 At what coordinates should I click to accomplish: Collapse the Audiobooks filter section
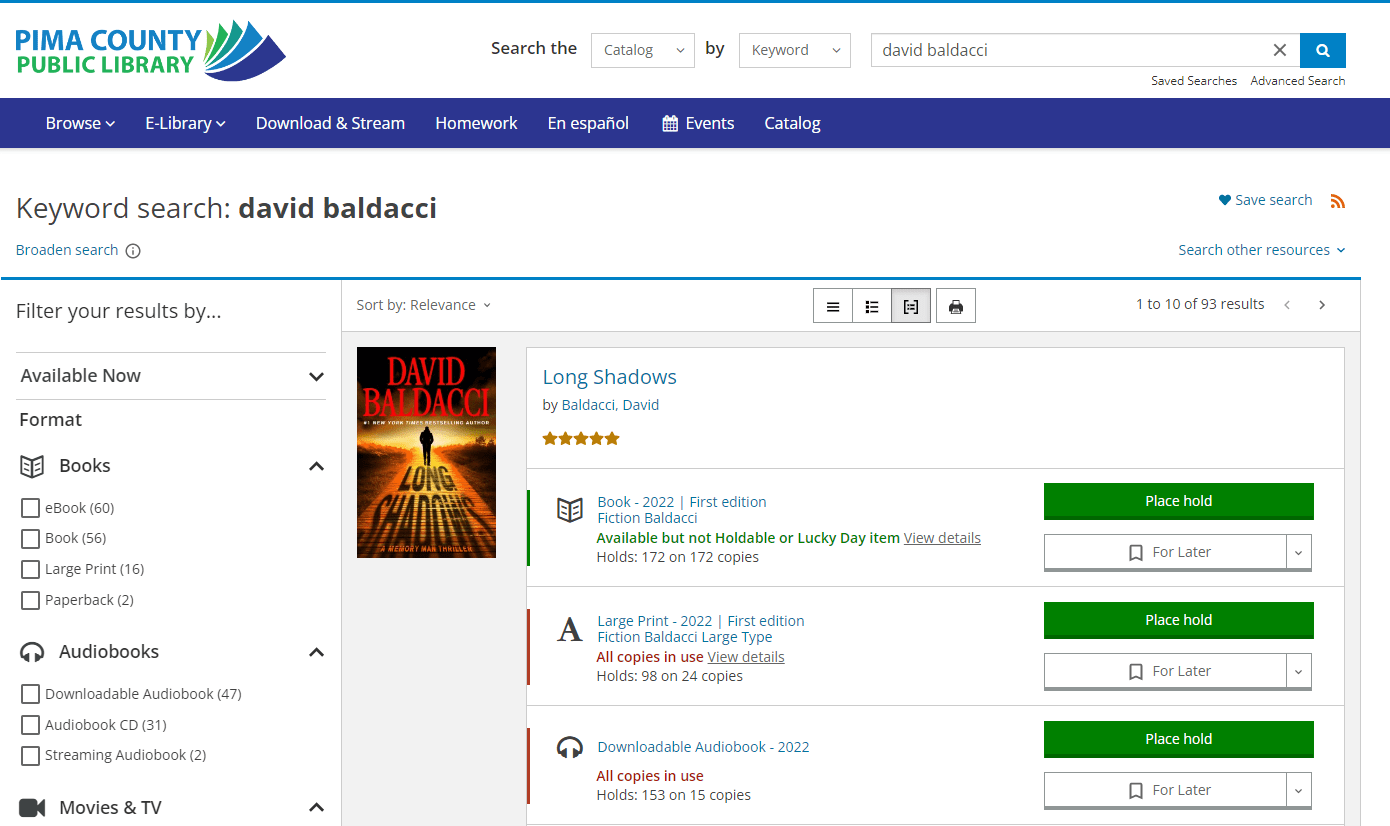(x=316, y=652)
